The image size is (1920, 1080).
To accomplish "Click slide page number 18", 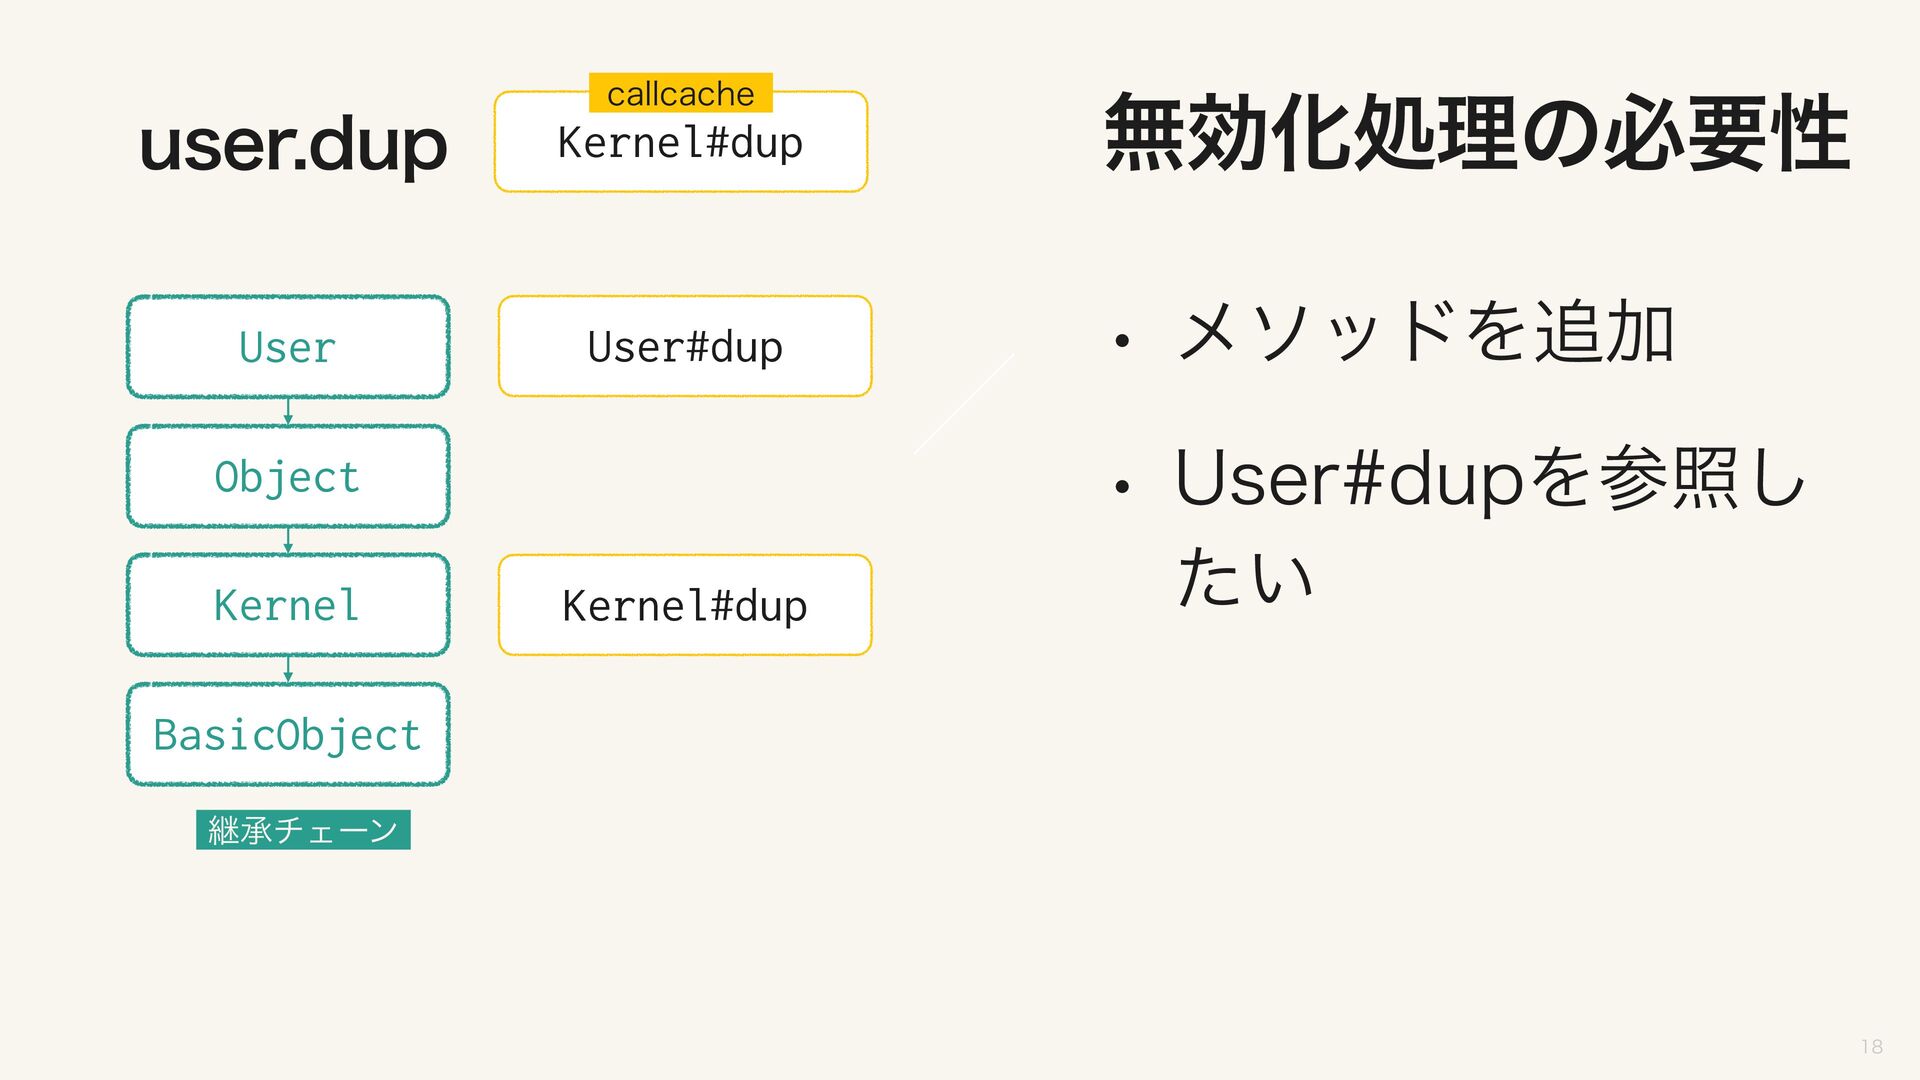I will pos(1872,1047).
